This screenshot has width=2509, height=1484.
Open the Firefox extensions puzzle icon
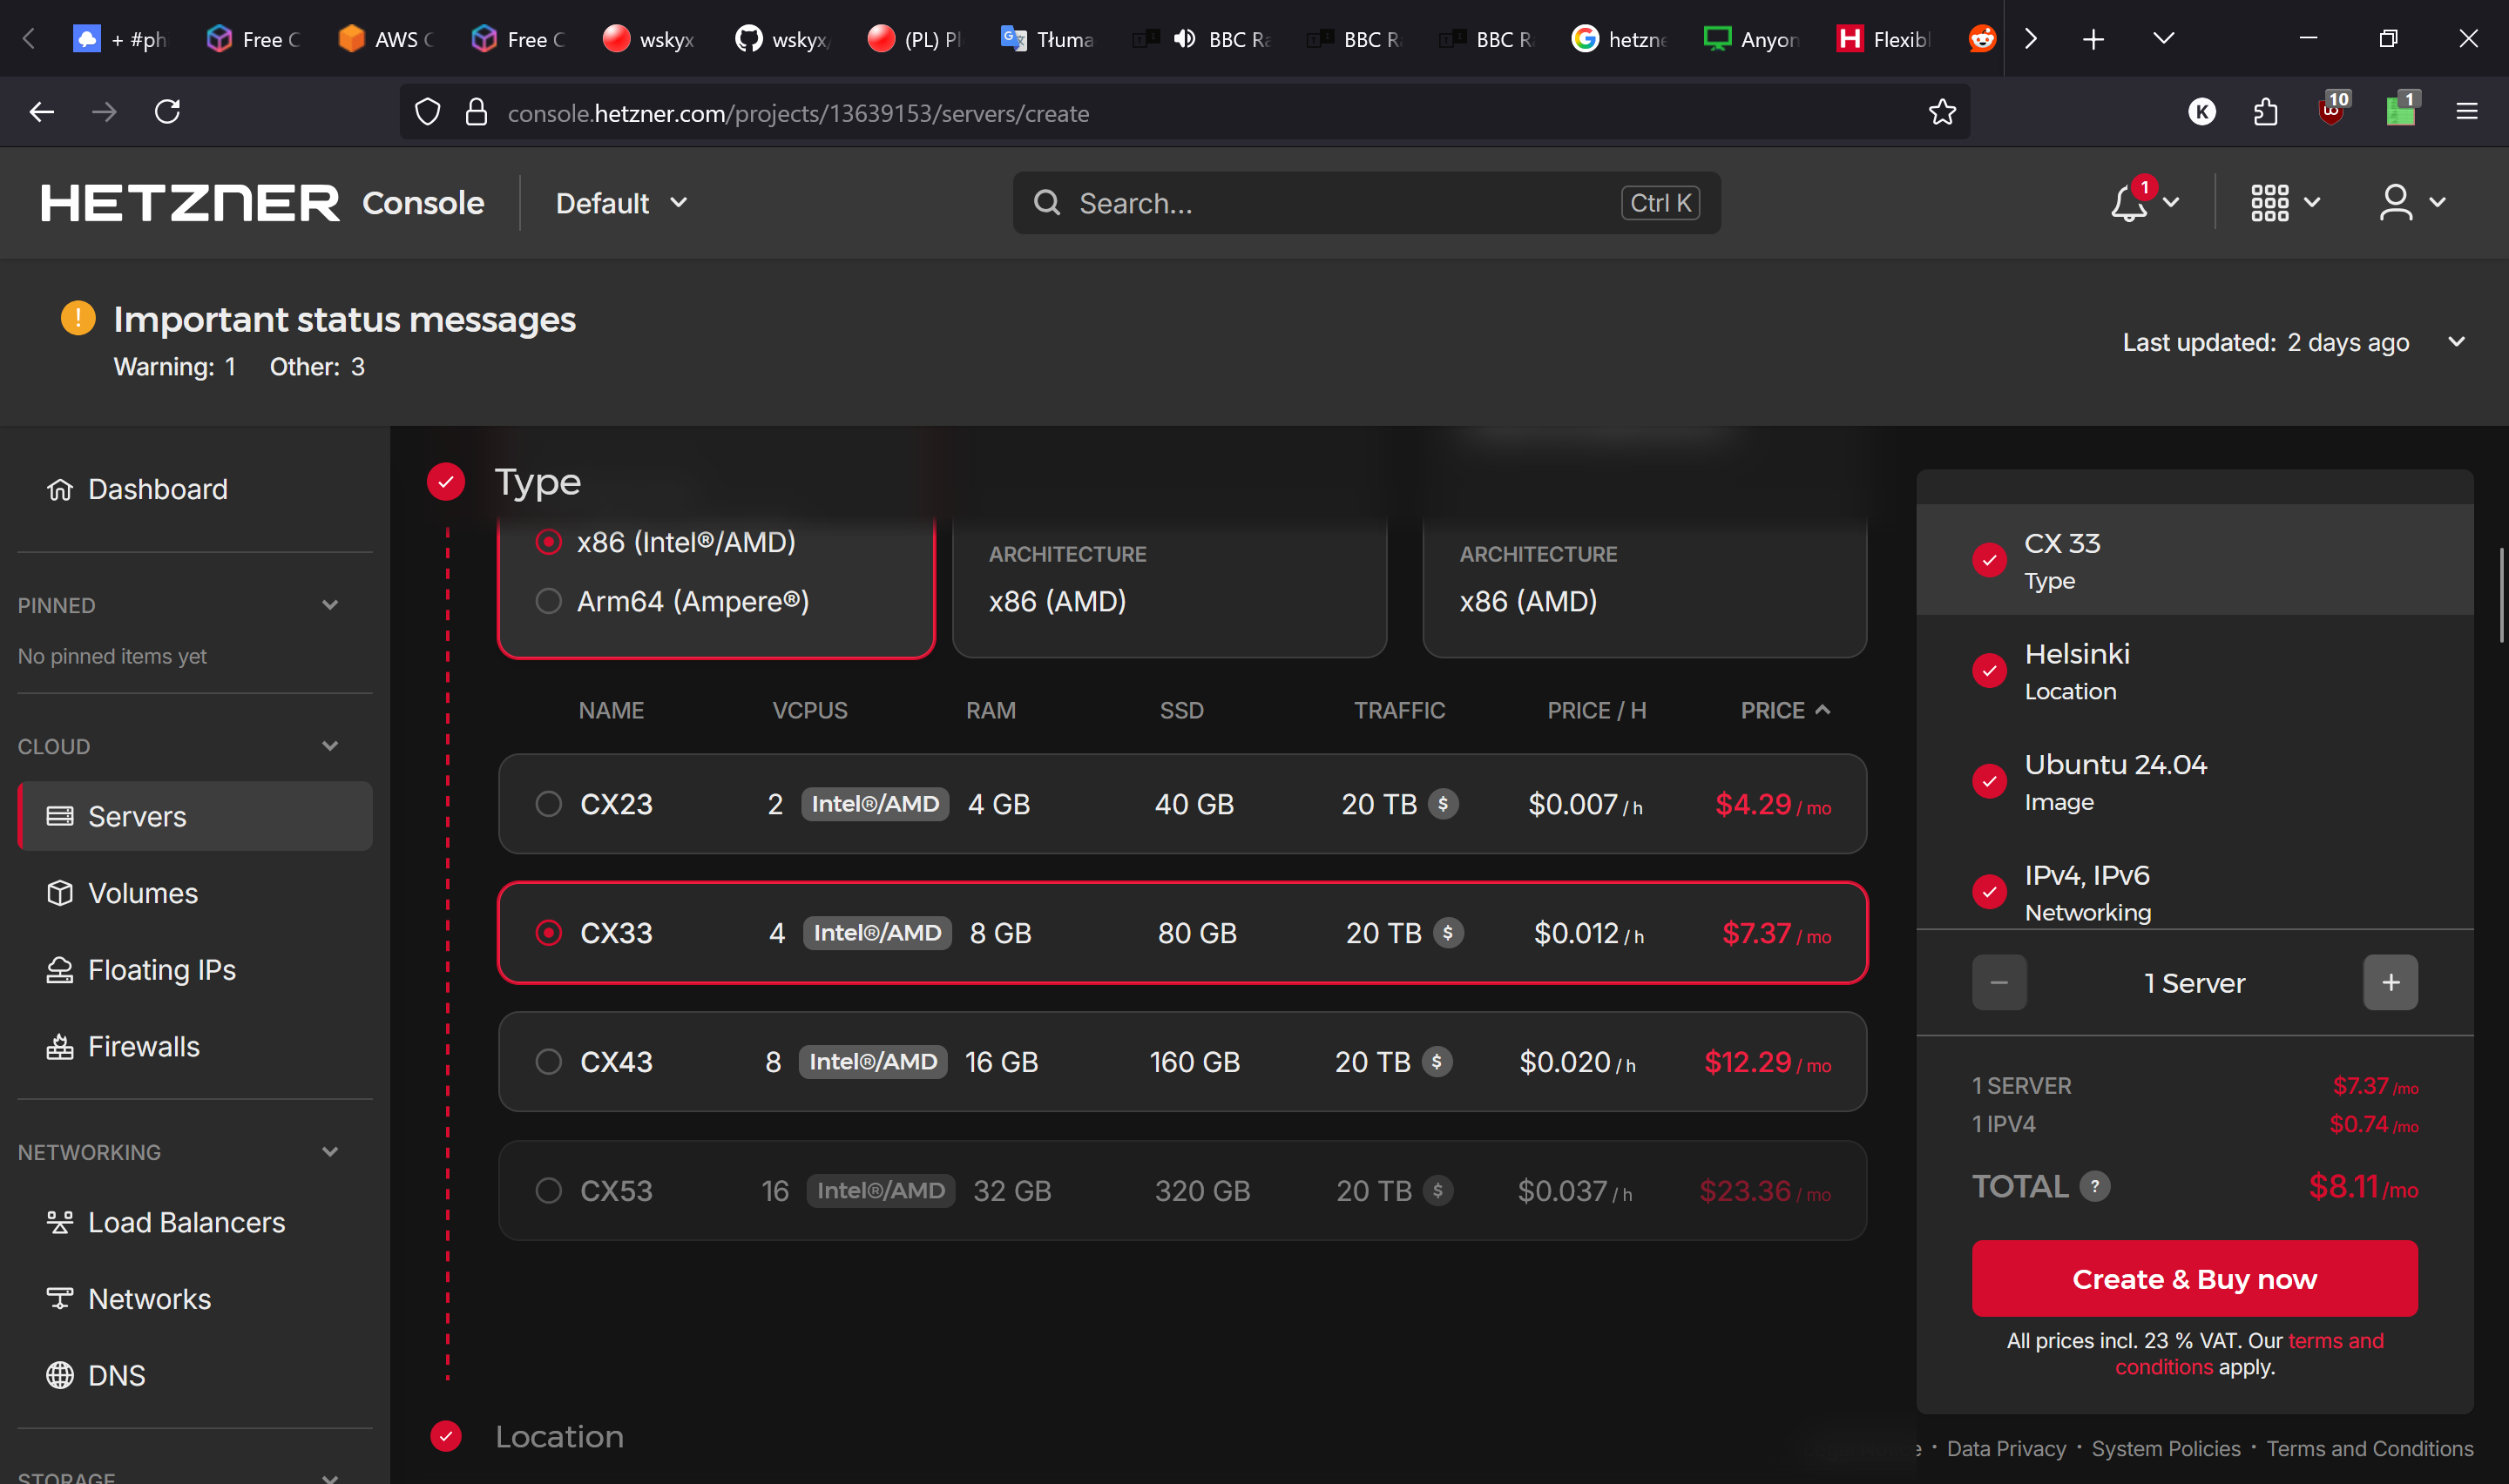coord(2266,112)
